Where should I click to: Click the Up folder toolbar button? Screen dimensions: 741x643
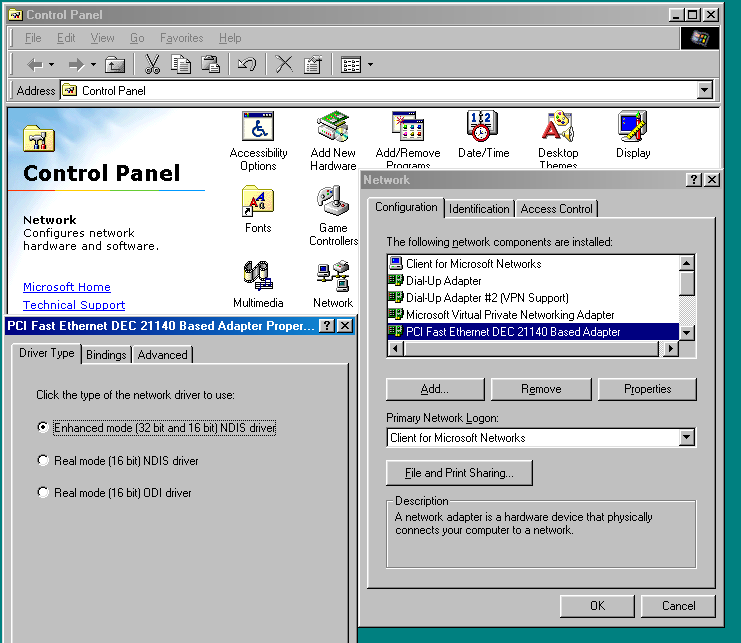pyautogui.click(x=115, y=65)
